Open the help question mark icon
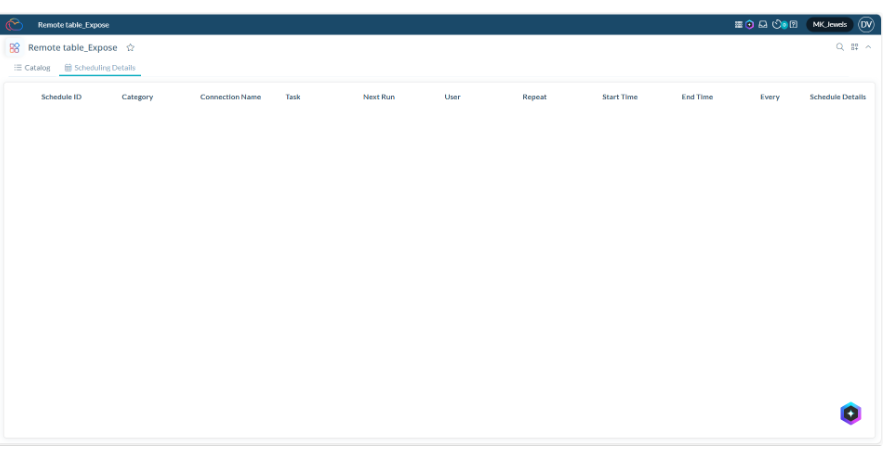The width and height of the screenshot is (890, 455). [793, 24]
